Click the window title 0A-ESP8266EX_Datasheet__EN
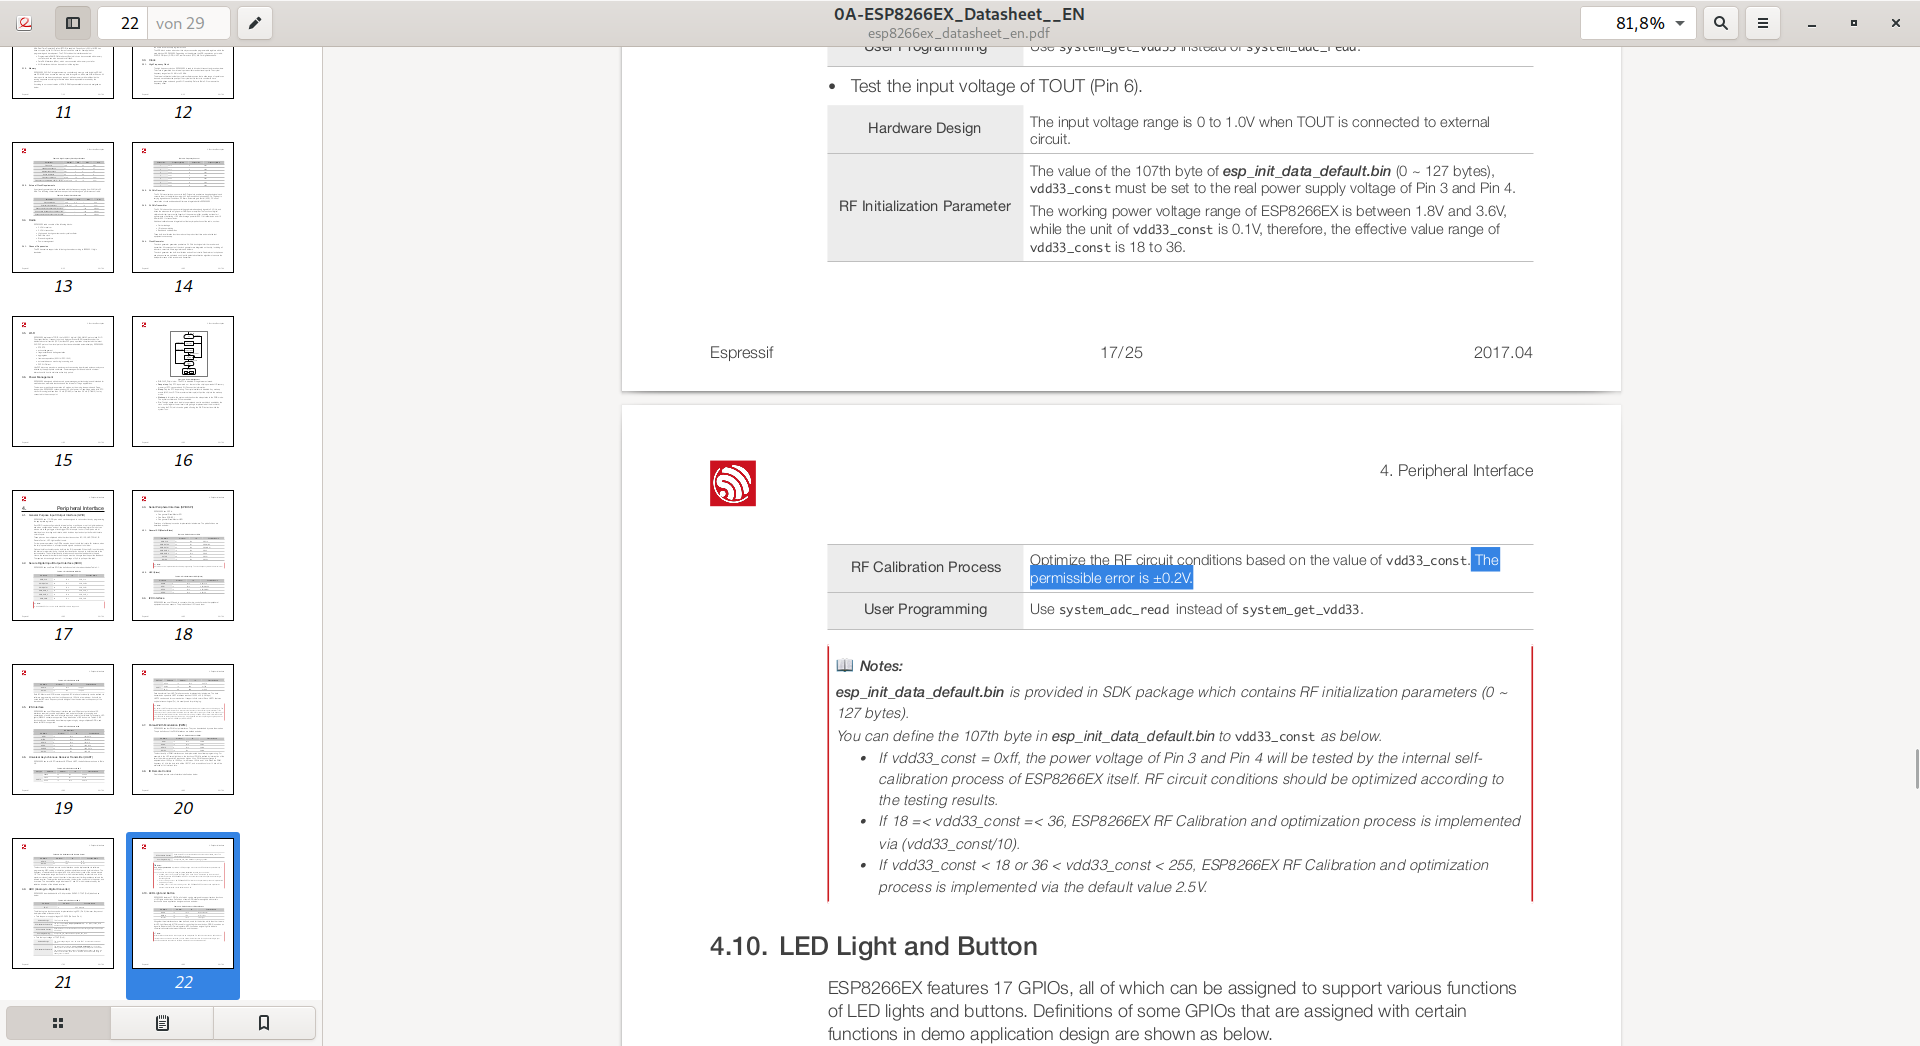Image resolution: width=1920 pixels, height=1046 pixels. (x=959, y=14)
